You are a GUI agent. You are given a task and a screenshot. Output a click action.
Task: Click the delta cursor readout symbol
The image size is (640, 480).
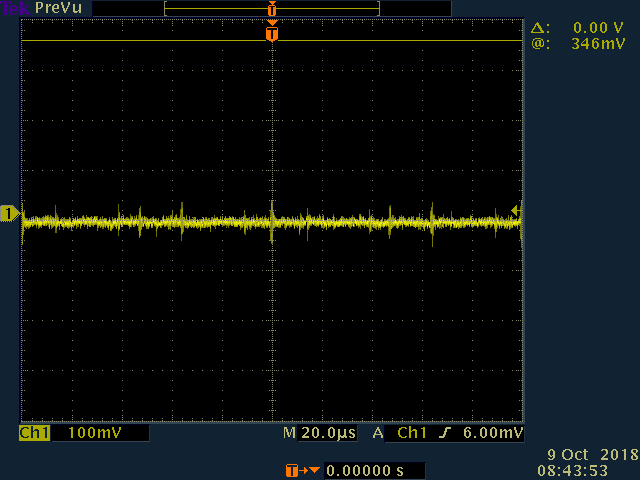pos(539,29)
